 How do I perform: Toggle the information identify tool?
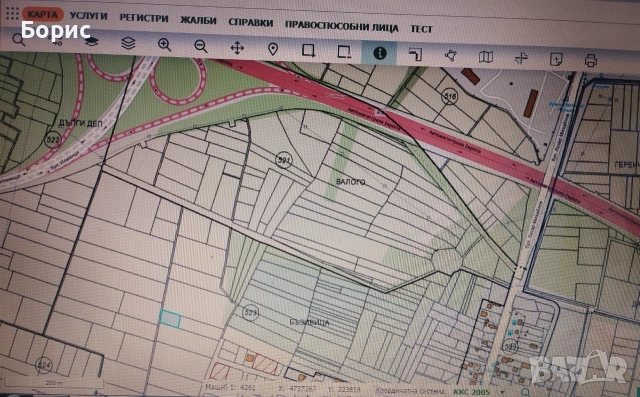[x=380, y=53]
